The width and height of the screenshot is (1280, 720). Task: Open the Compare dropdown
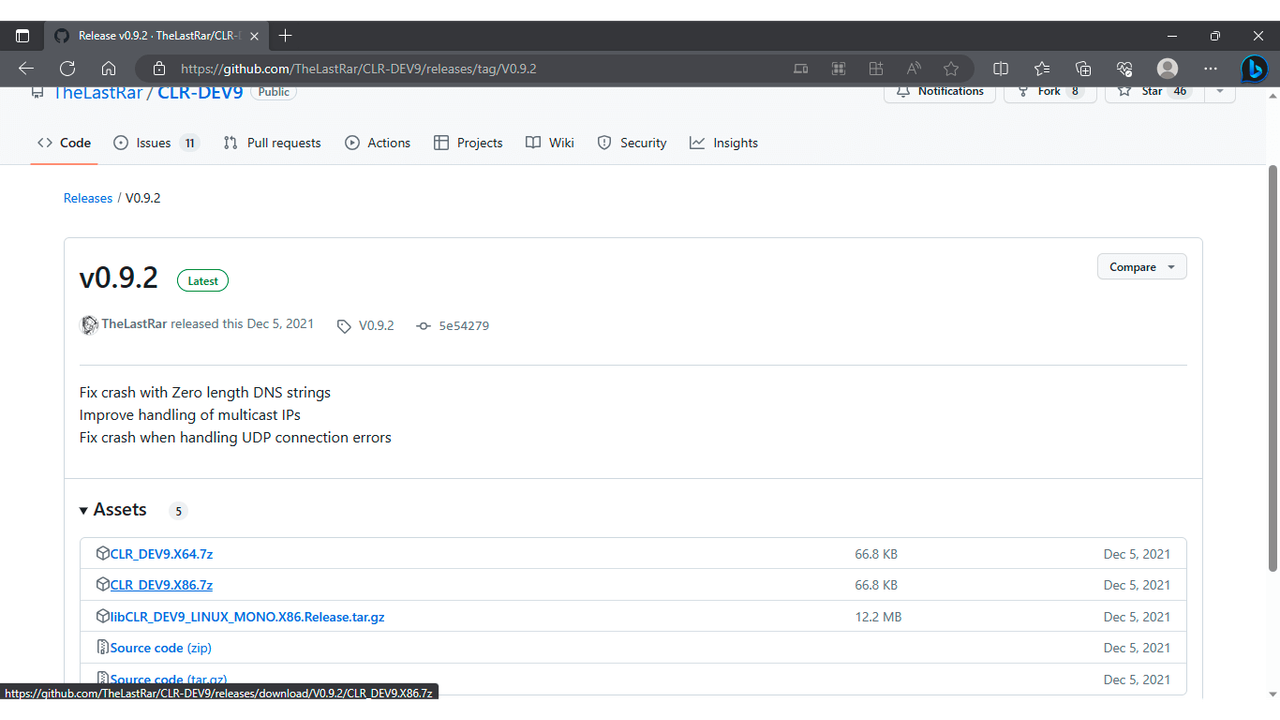pyautogui.click(x=1141, y=267)
